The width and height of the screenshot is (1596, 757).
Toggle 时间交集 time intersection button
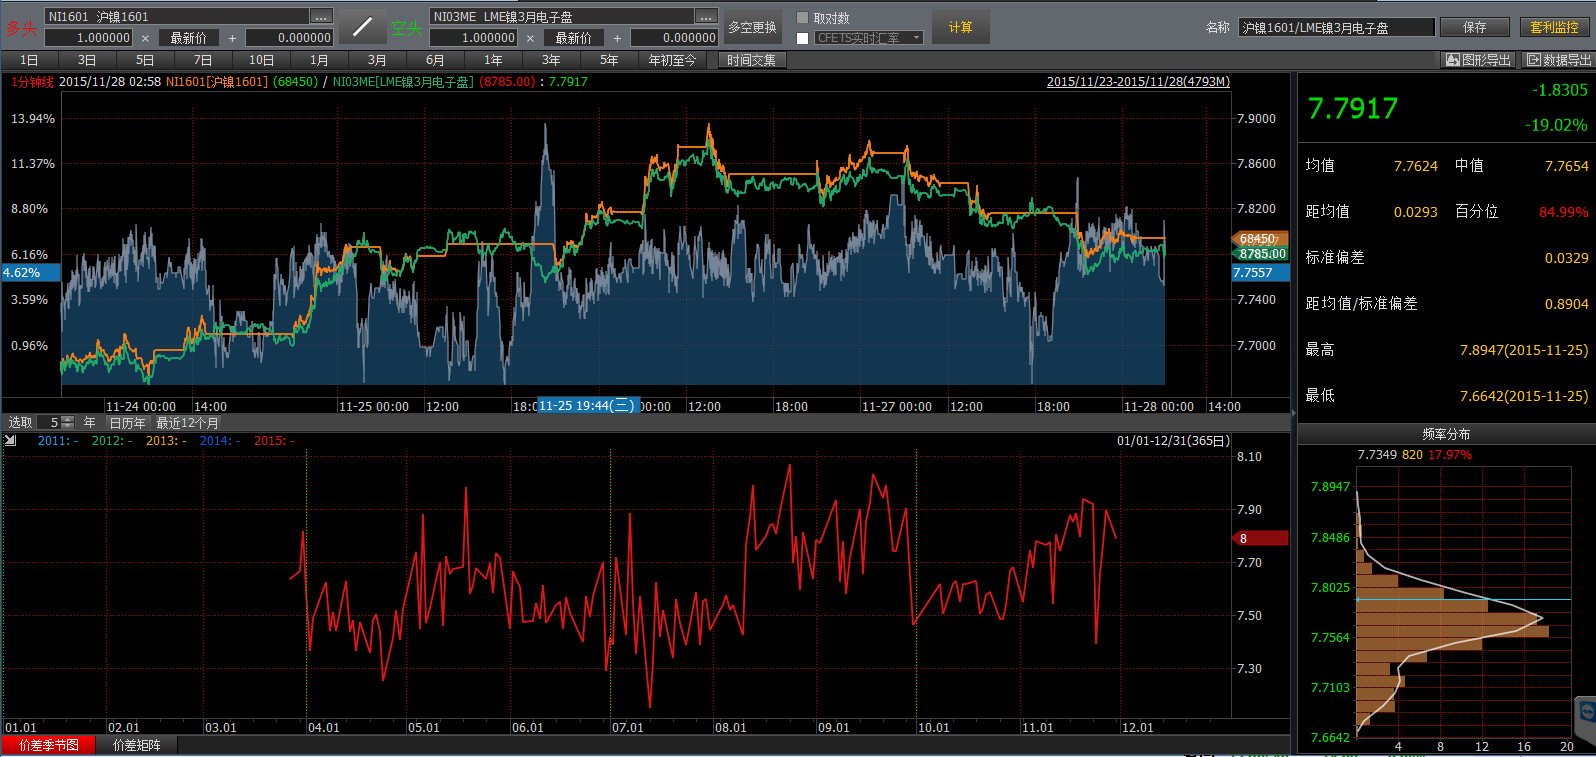point(751,60)
